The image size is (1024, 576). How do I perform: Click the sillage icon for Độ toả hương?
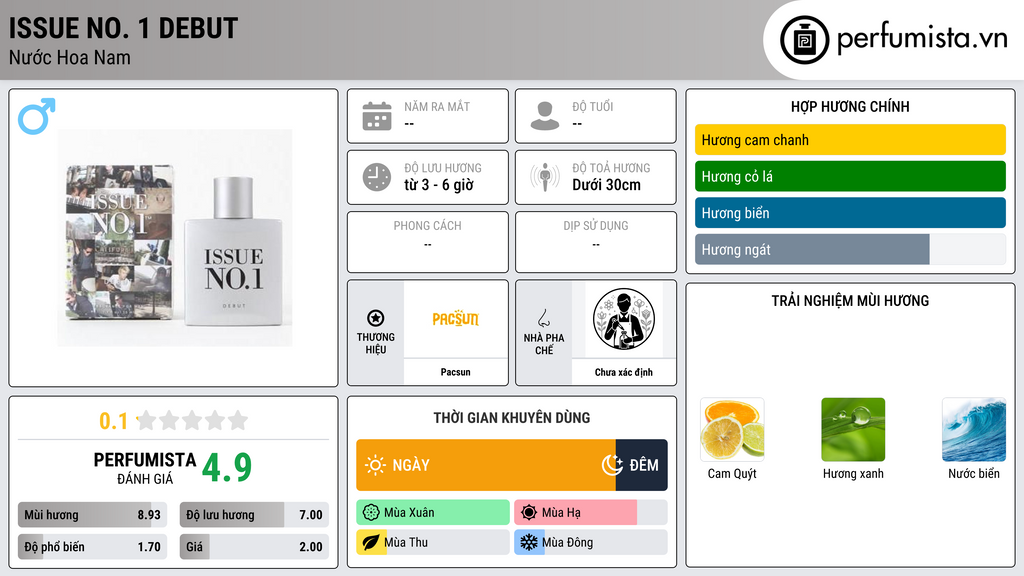click(545, 177)
